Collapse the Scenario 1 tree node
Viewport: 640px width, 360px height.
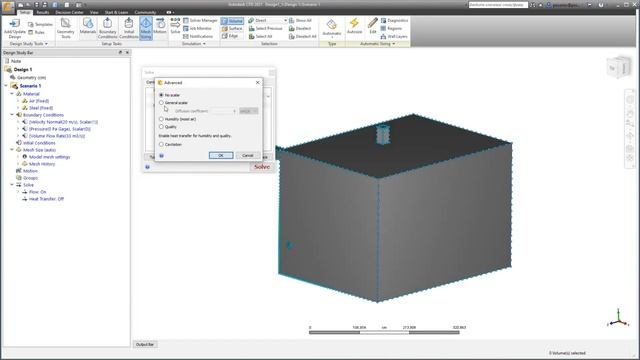pos(6,86)
